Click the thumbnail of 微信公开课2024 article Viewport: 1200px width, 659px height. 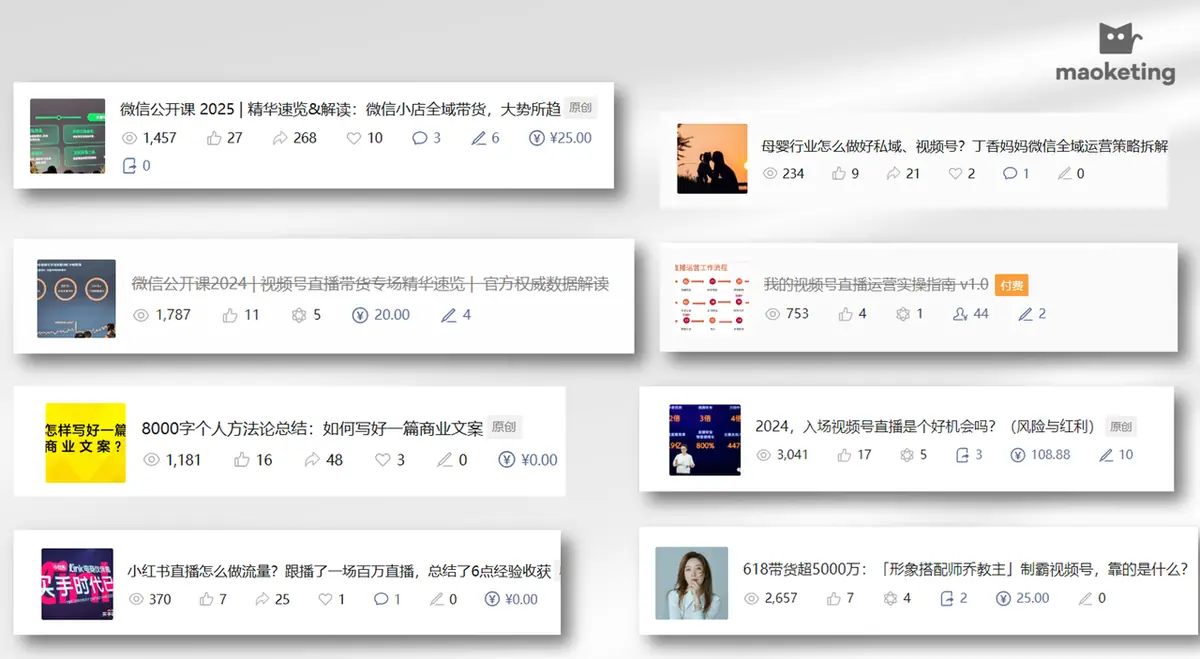pos(77,299)
